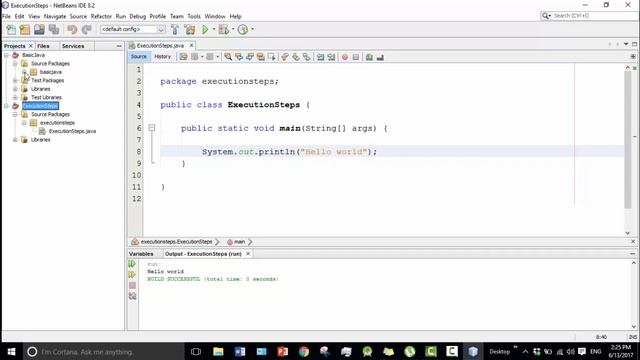Click the Uncomment editor toolbar icon
The width and height of the screenshot is (640, 360).
click(380, 57)
